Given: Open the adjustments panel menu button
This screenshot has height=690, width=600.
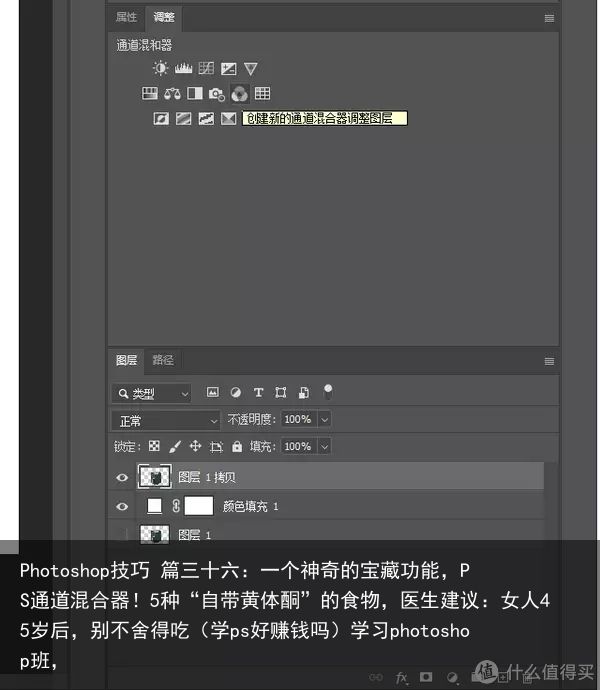Looking at the screenshot, I should pos(549,18).
